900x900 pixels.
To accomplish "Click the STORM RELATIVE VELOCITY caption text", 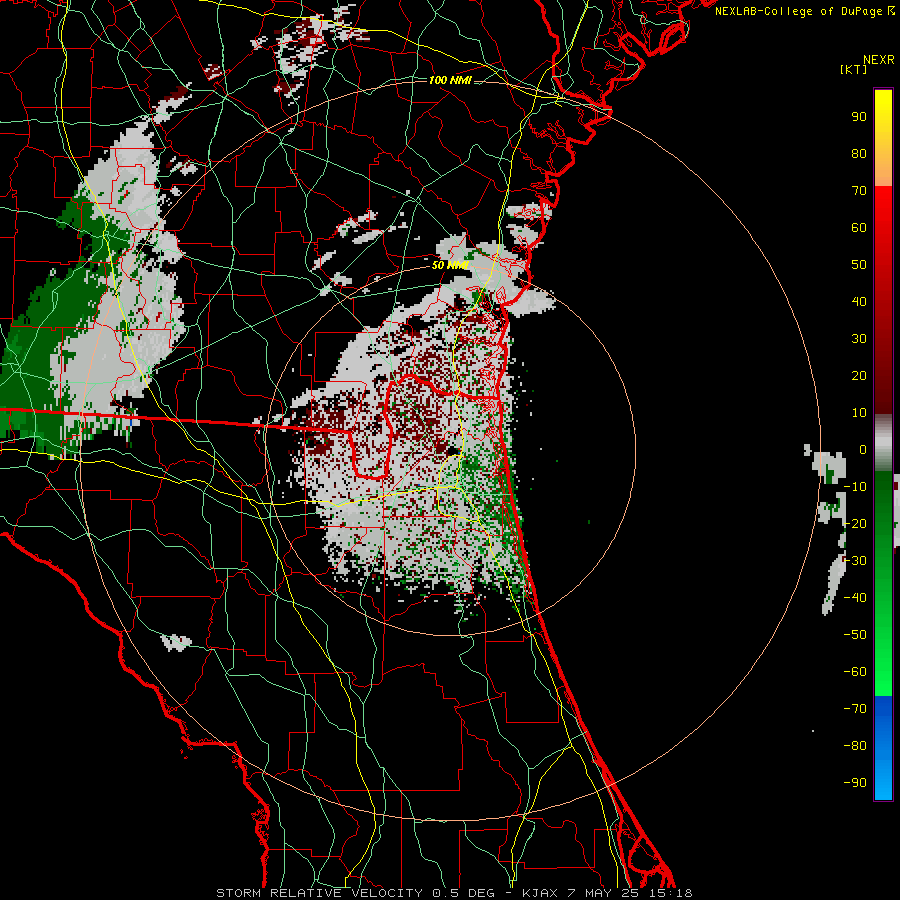I will [x=319, y=893].
